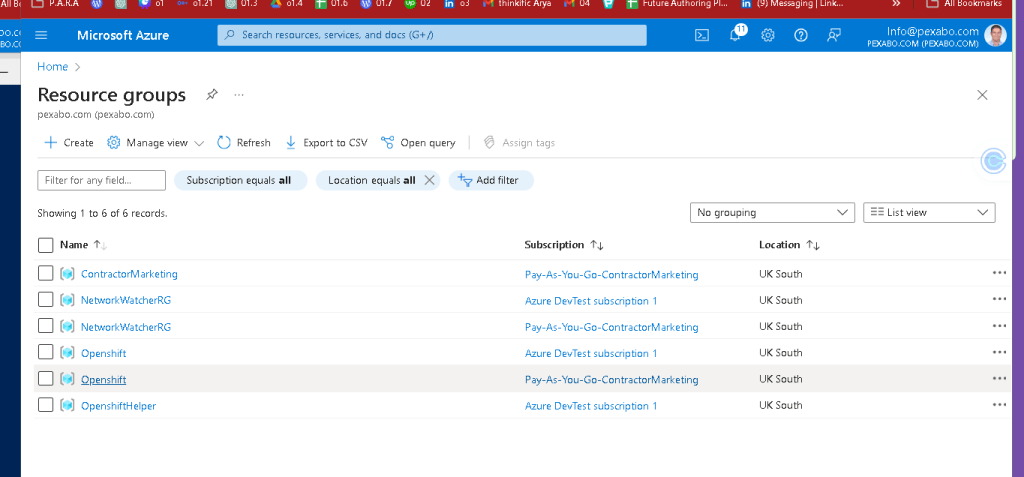Close the Resource groups blade
Image resolution: width=1024 pixels, height=477 pixels.
(982, 95)
